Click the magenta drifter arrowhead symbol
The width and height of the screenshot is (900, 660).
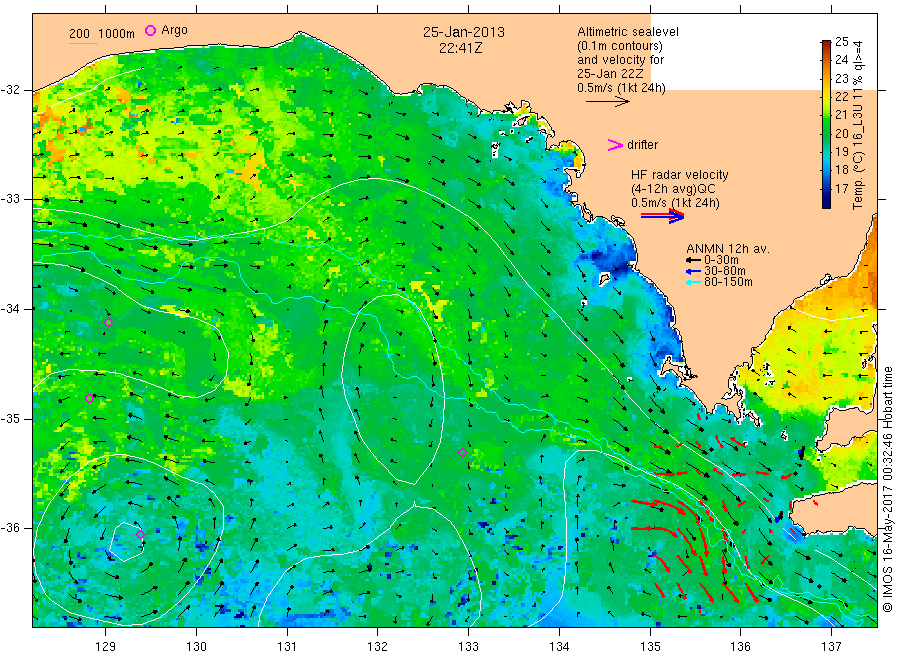click(615, 145)
